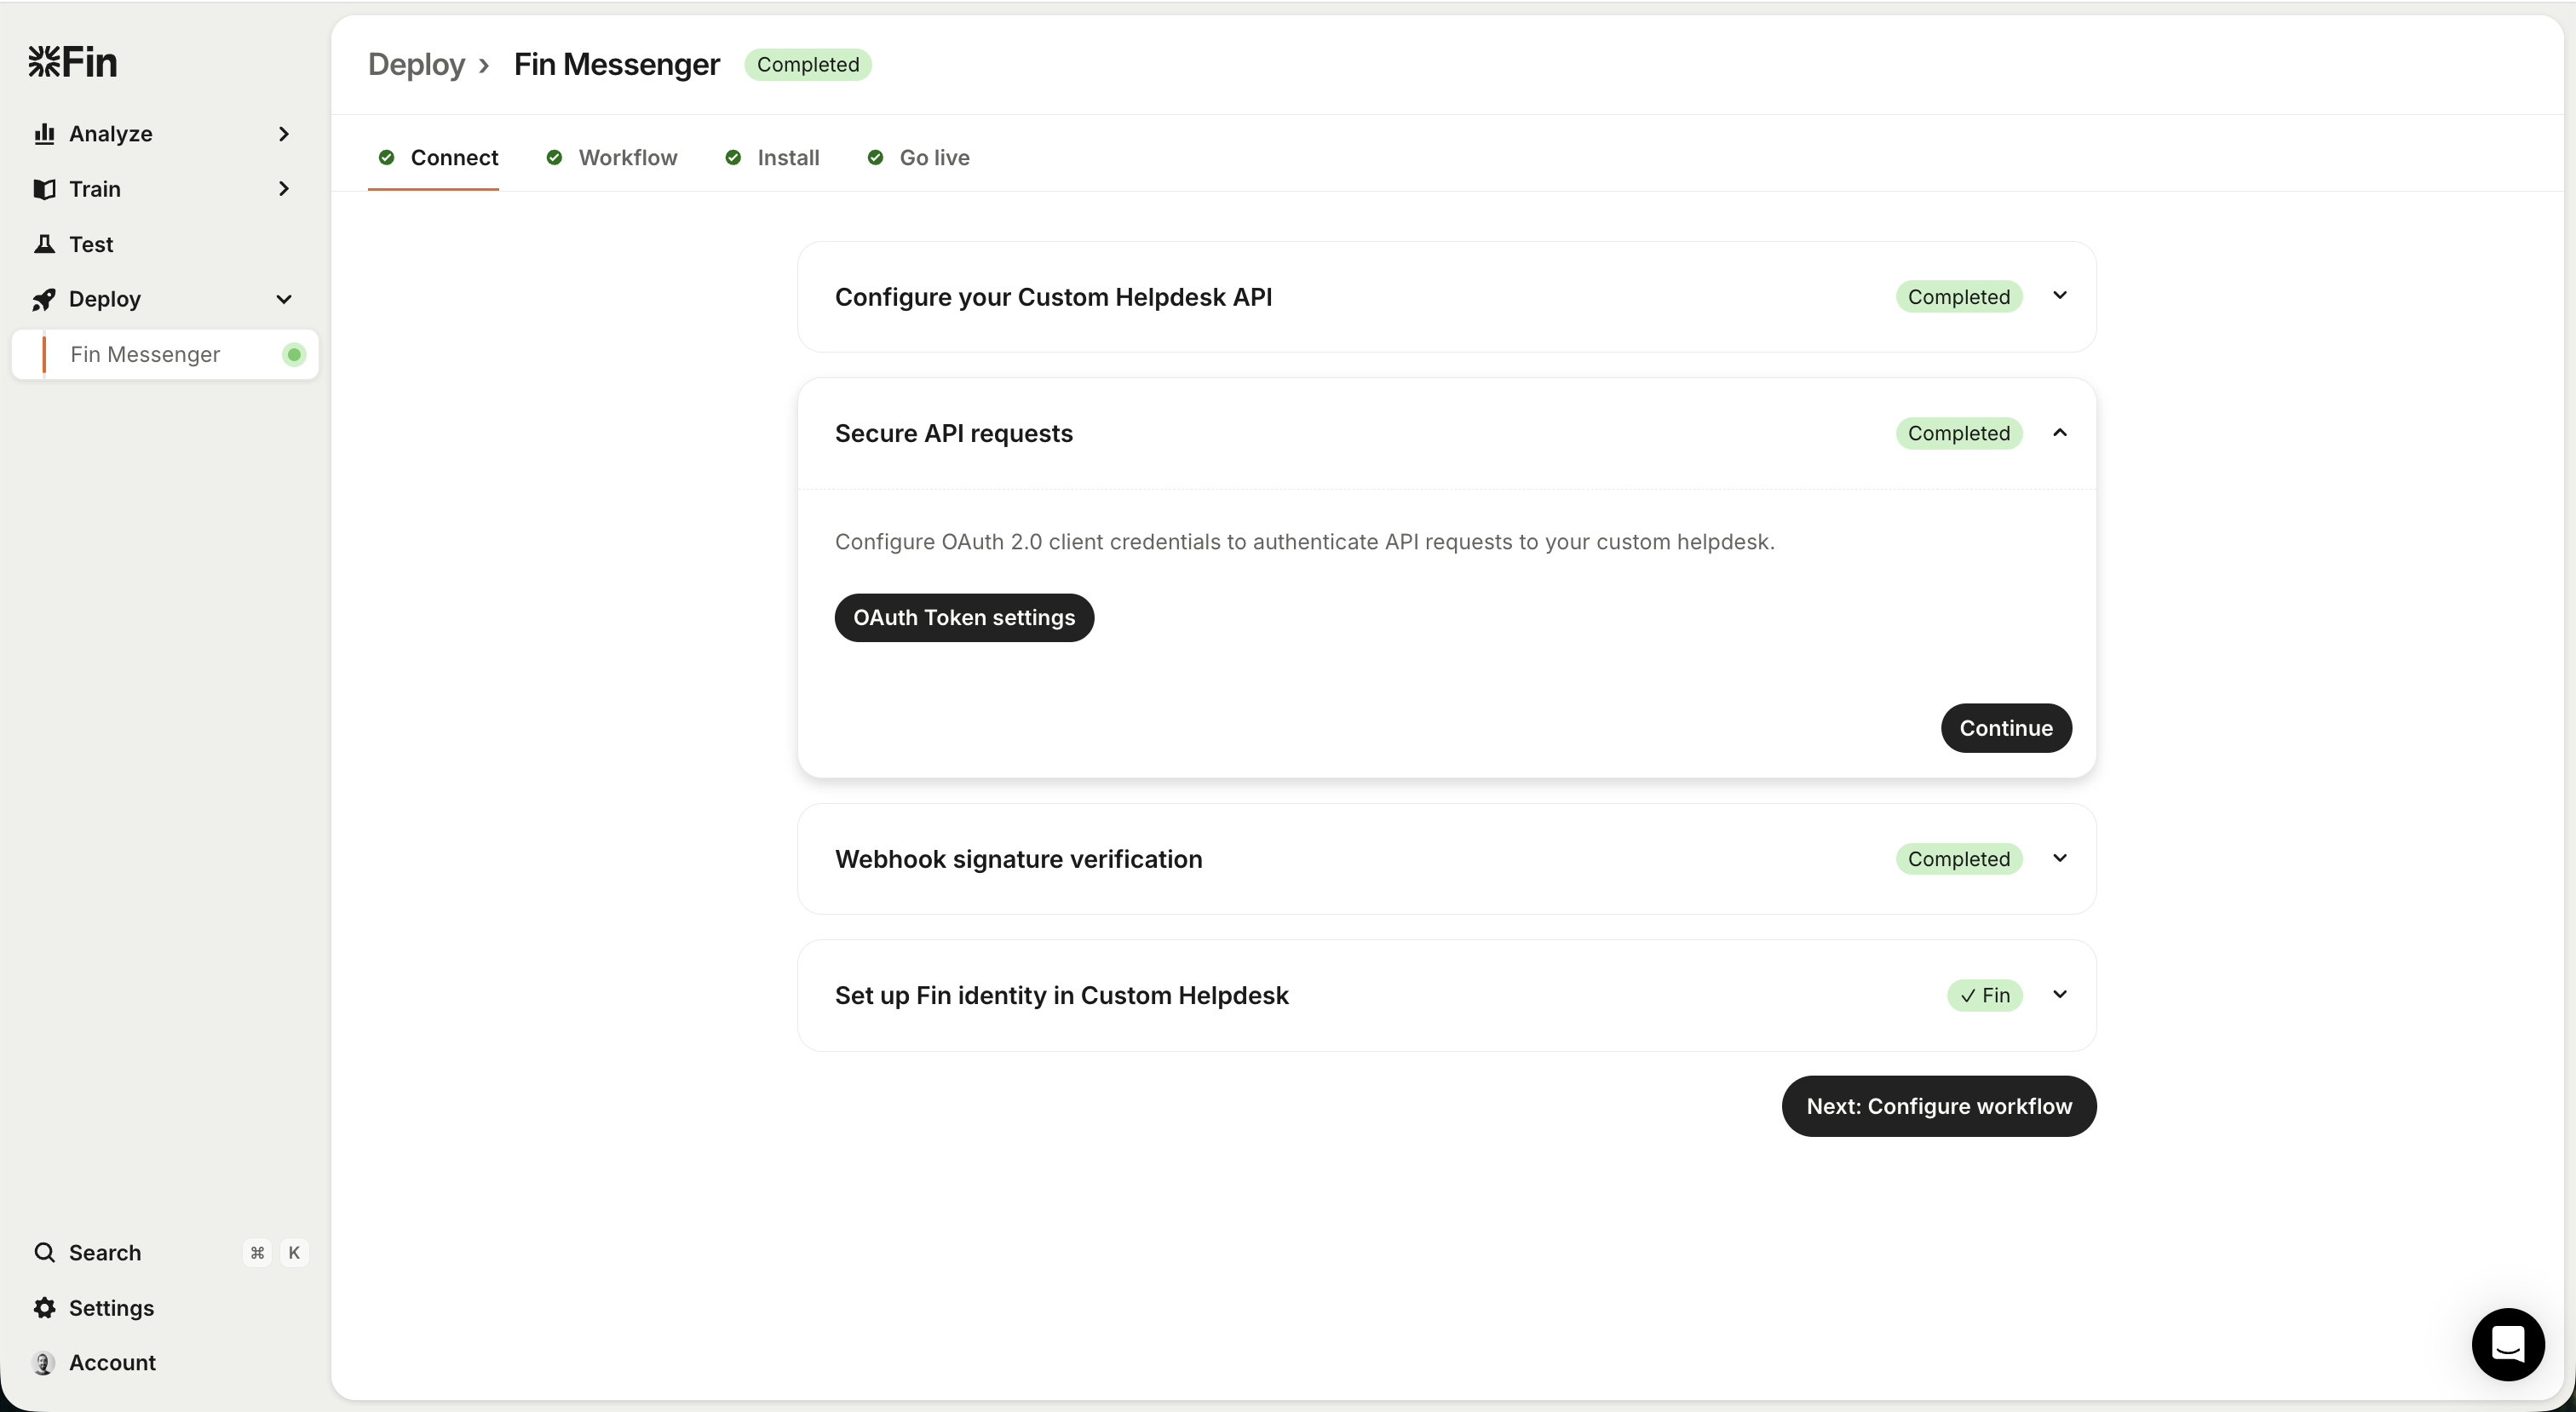
Task: Click the Deploy rocket icon
Action: click(x=44, y=299)
